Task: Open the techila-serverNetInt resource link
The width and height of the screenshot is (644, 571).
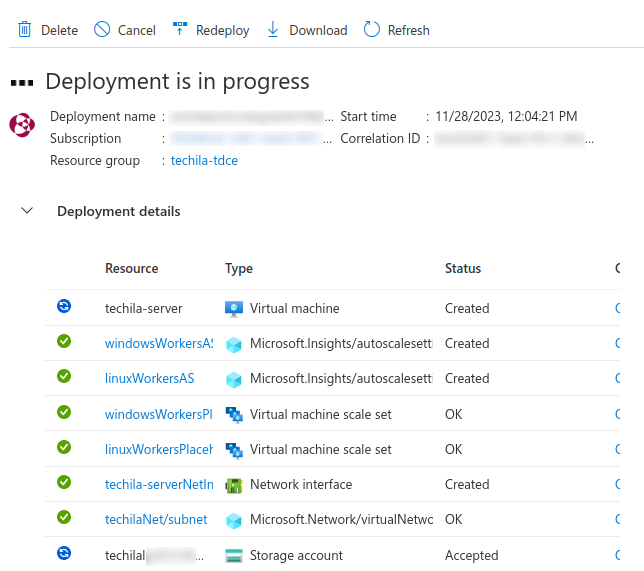Action: 158,485
